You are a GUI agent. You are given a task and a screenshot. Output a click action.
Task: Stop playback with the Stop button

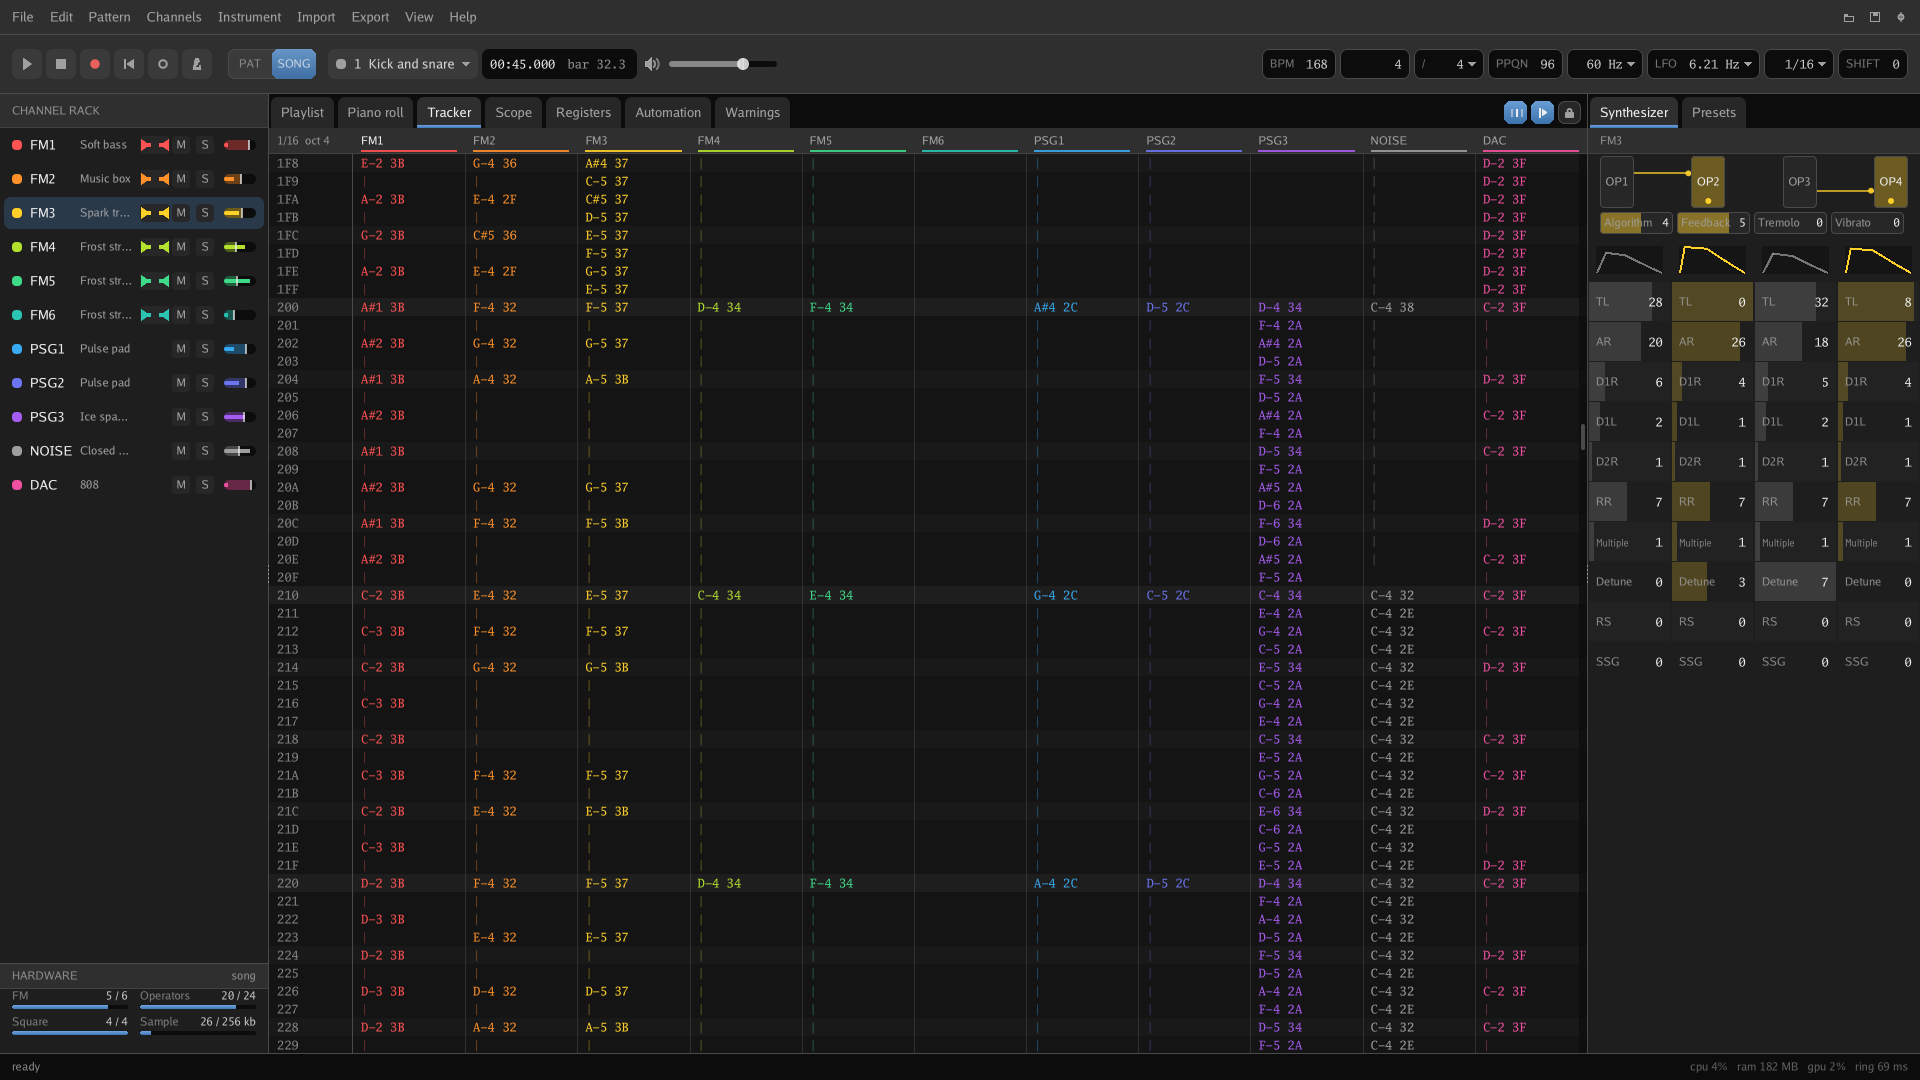point(61,64)
